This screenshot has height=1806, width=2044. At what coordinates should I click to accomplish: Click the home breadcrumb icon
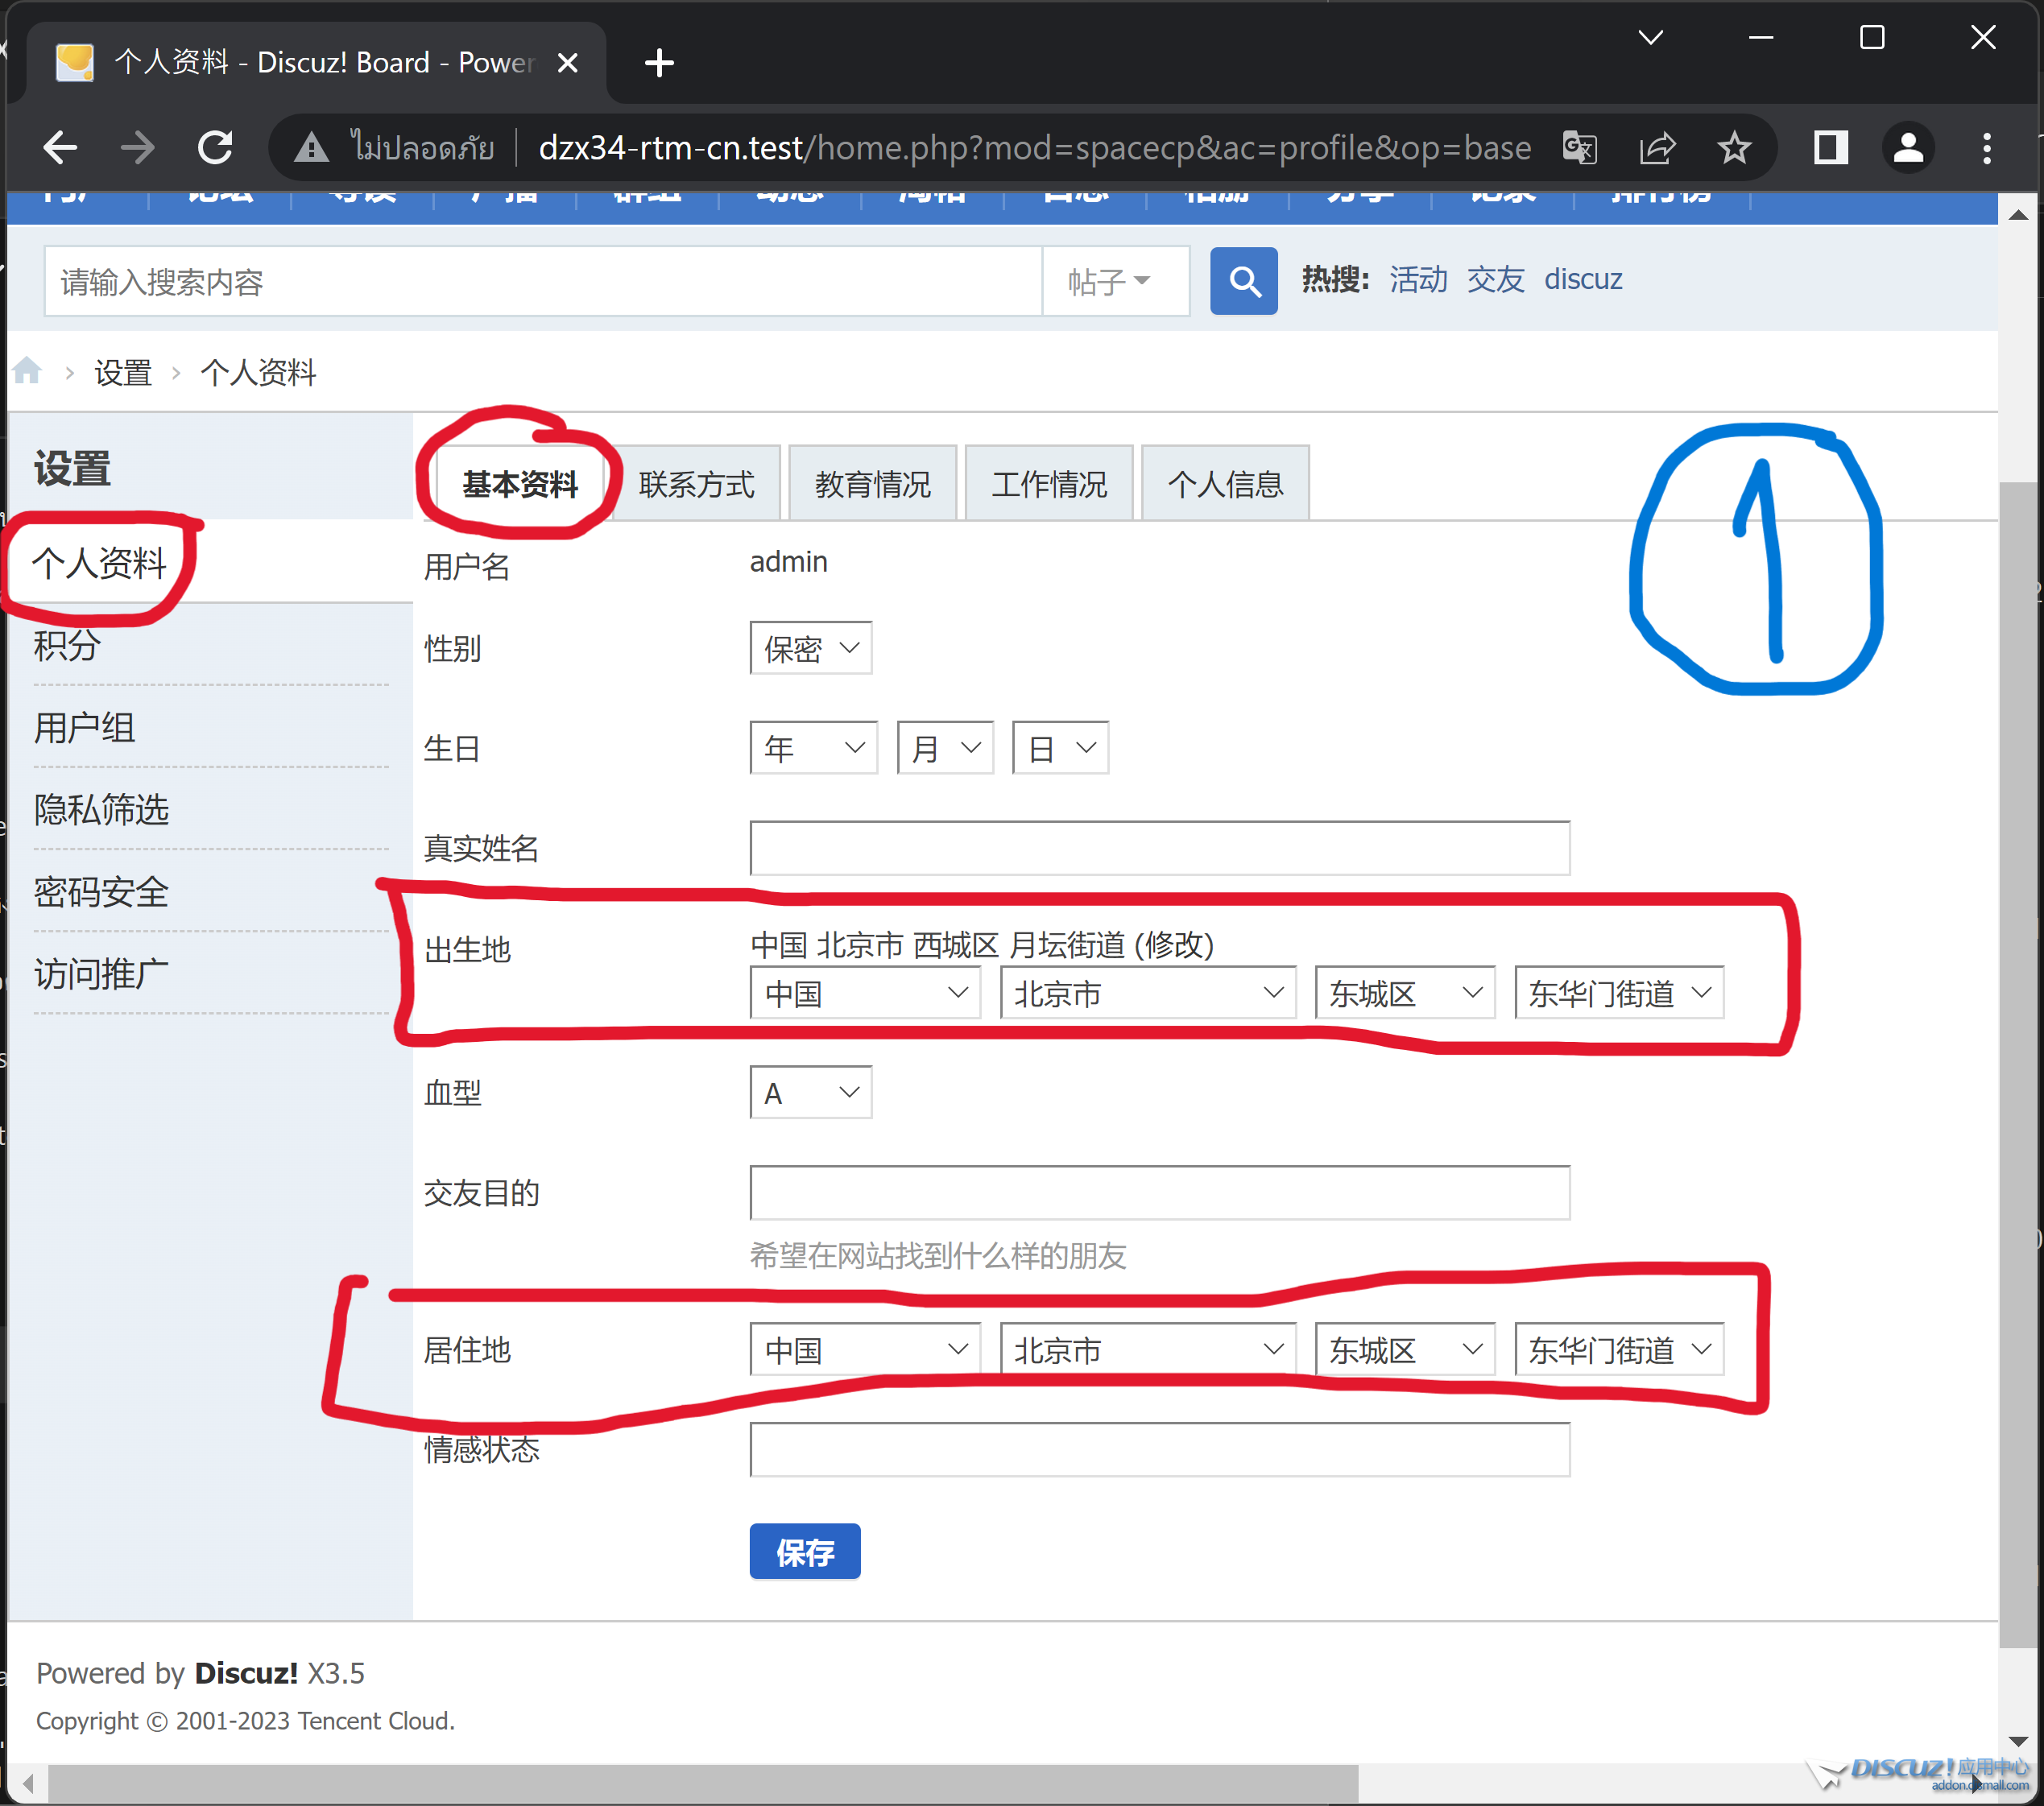pyautogui.click(x=27, y=371)
